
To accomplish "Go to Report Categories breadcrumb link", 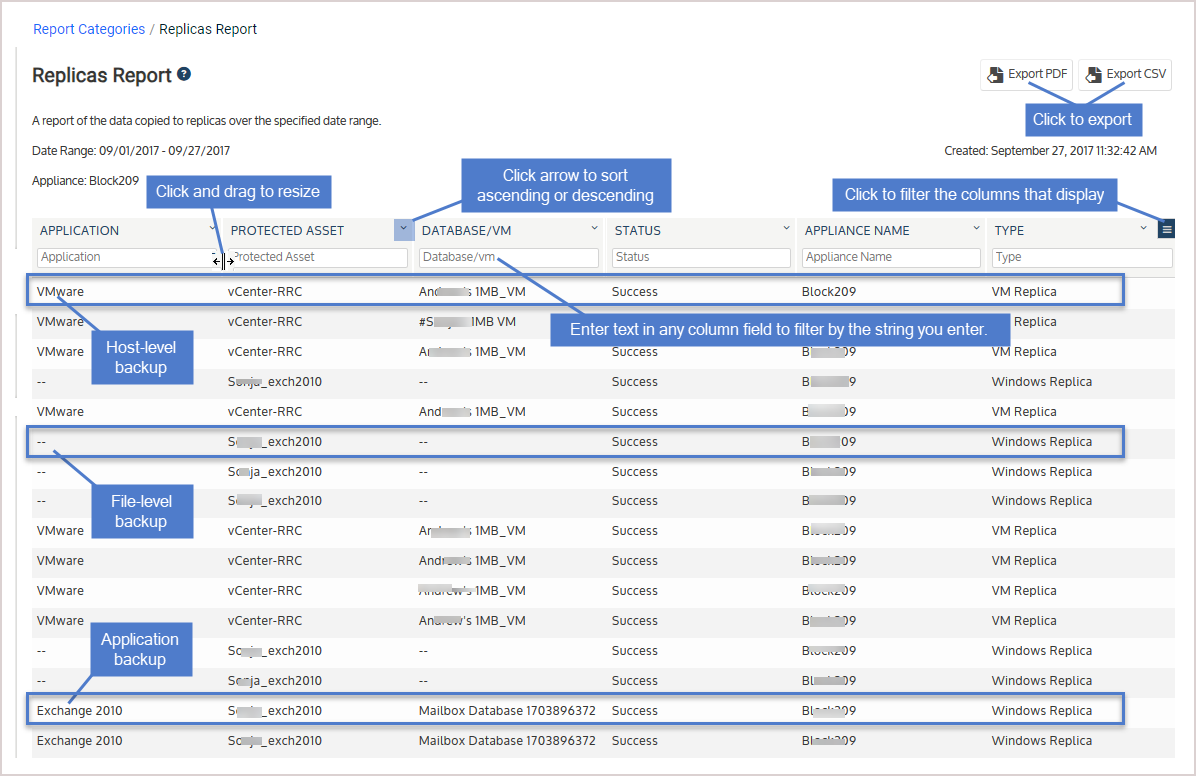I will point(89,29).
